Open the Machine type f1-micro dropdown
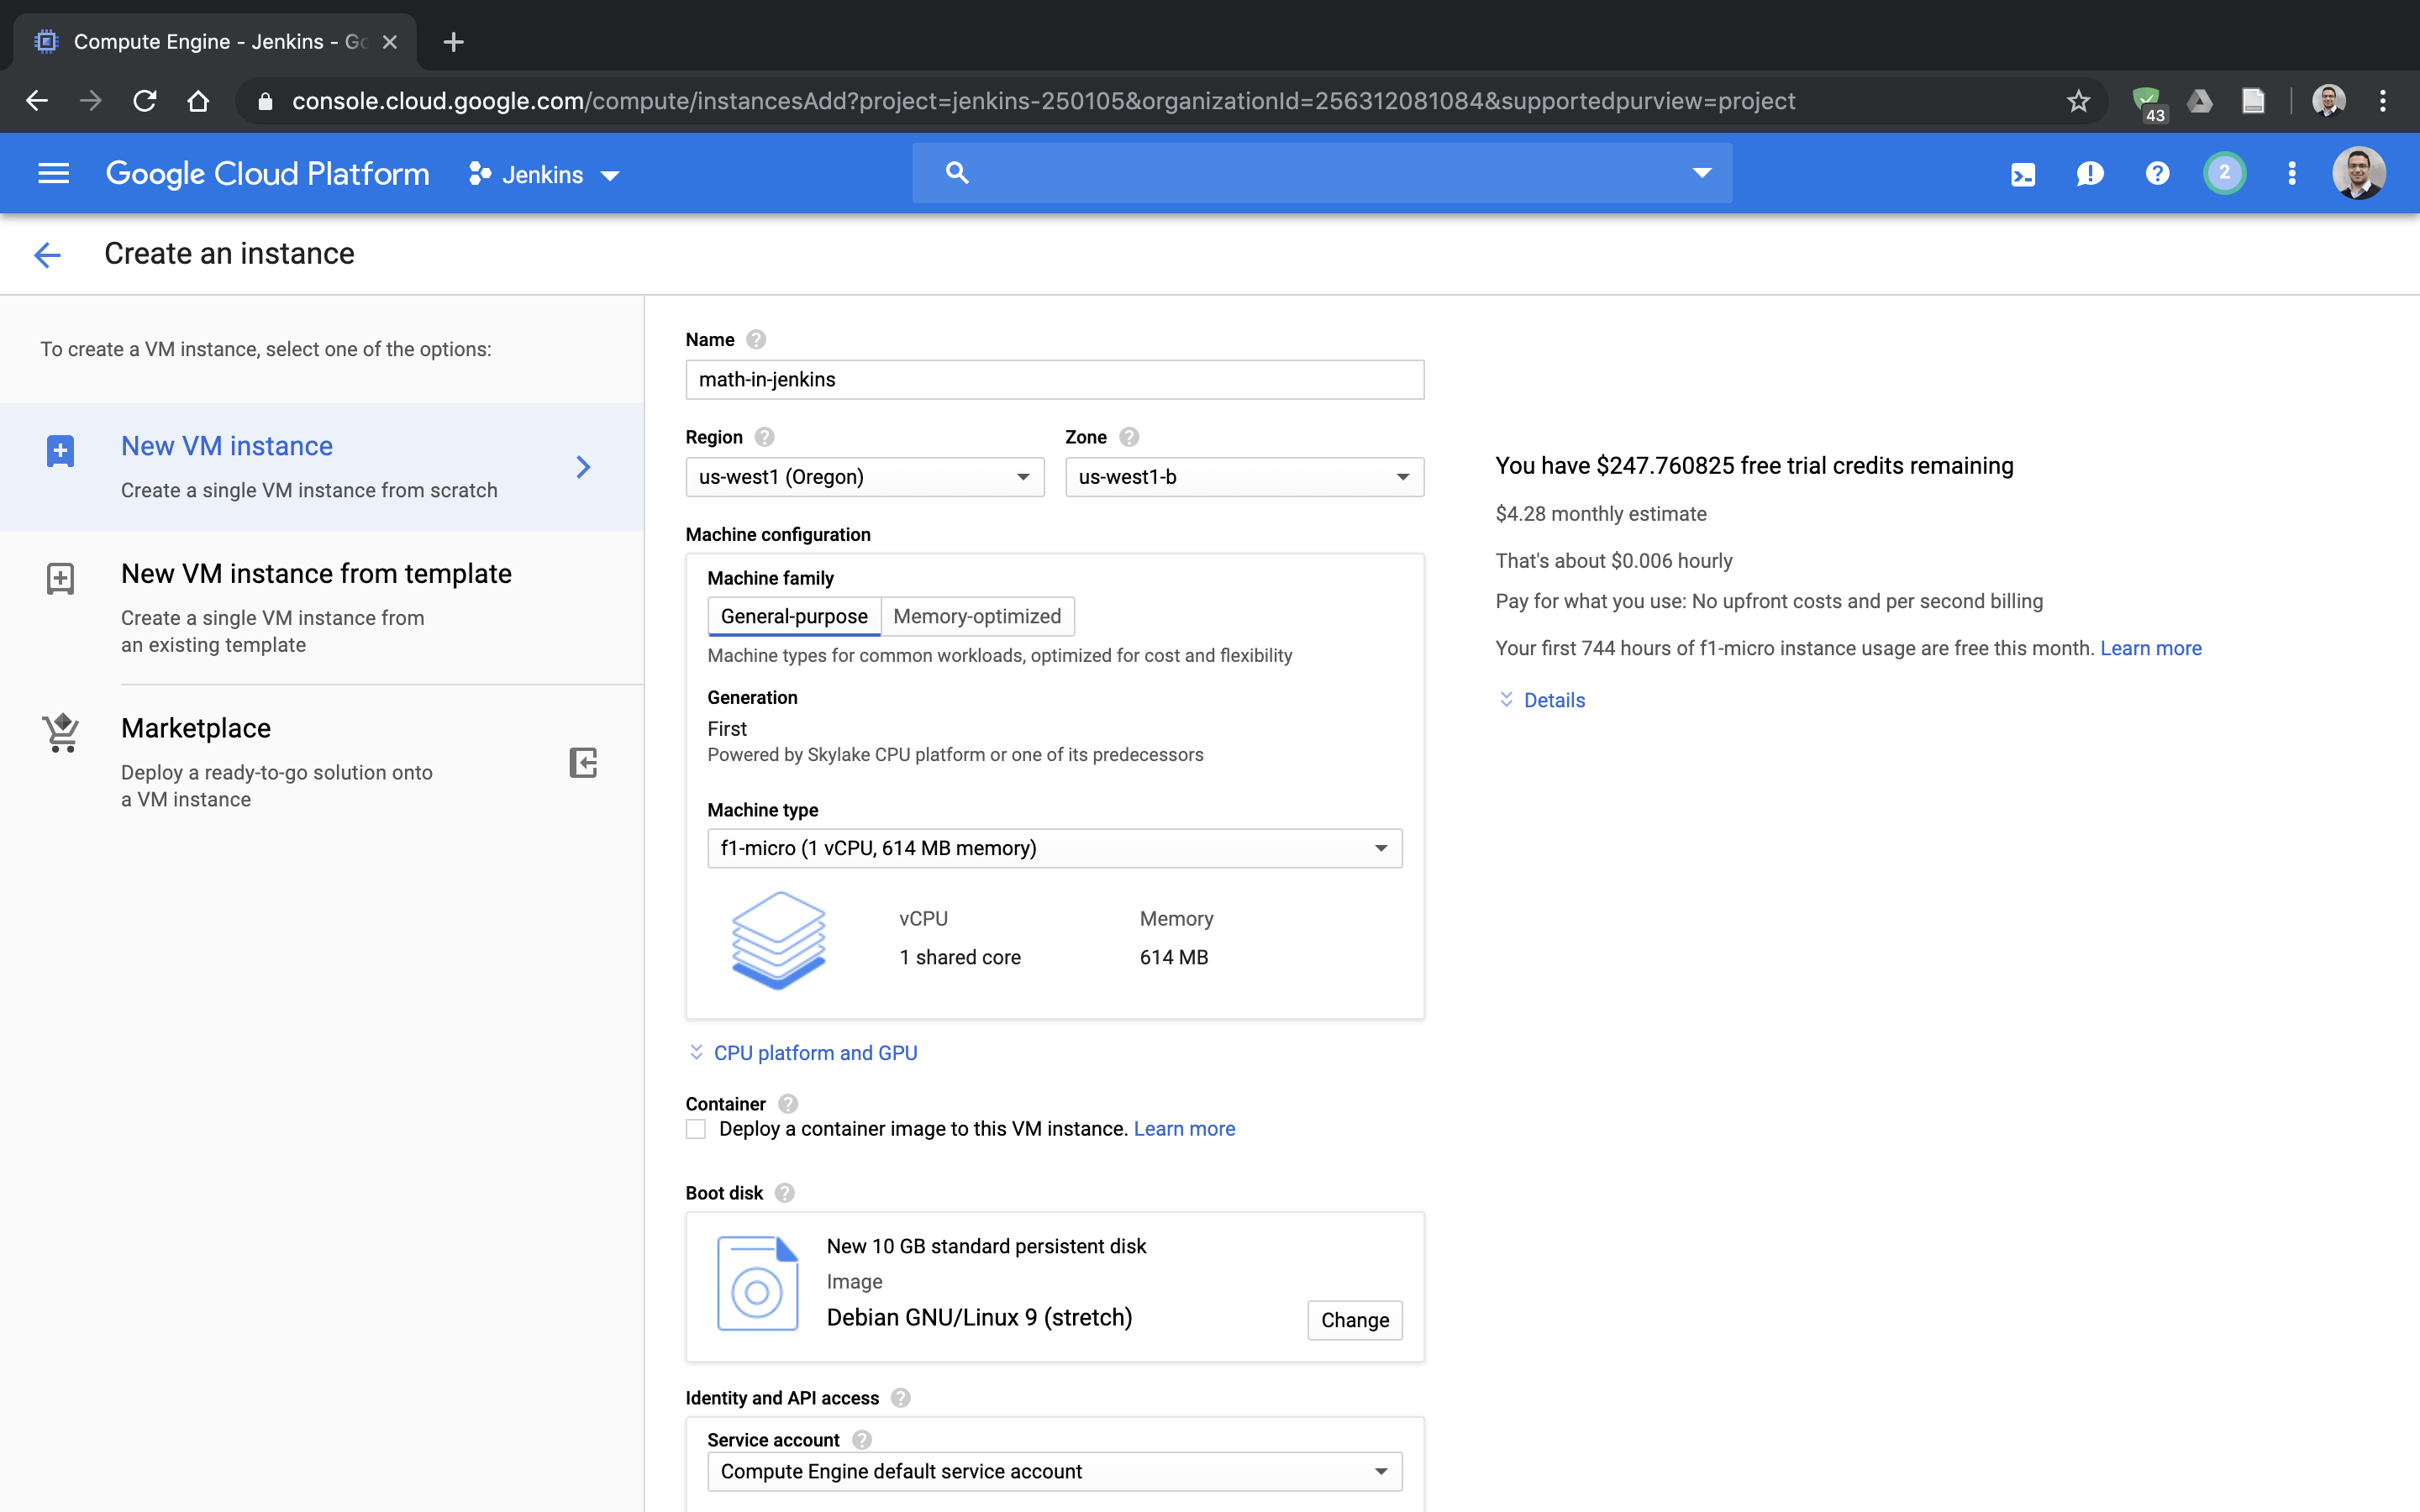Viewport: 2420px width, 1512px height. pos(1054,848)
